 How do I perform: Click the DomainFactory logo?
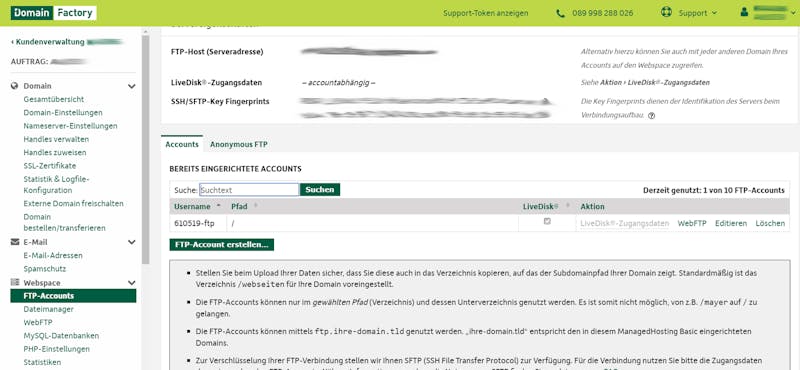[54, 13]
